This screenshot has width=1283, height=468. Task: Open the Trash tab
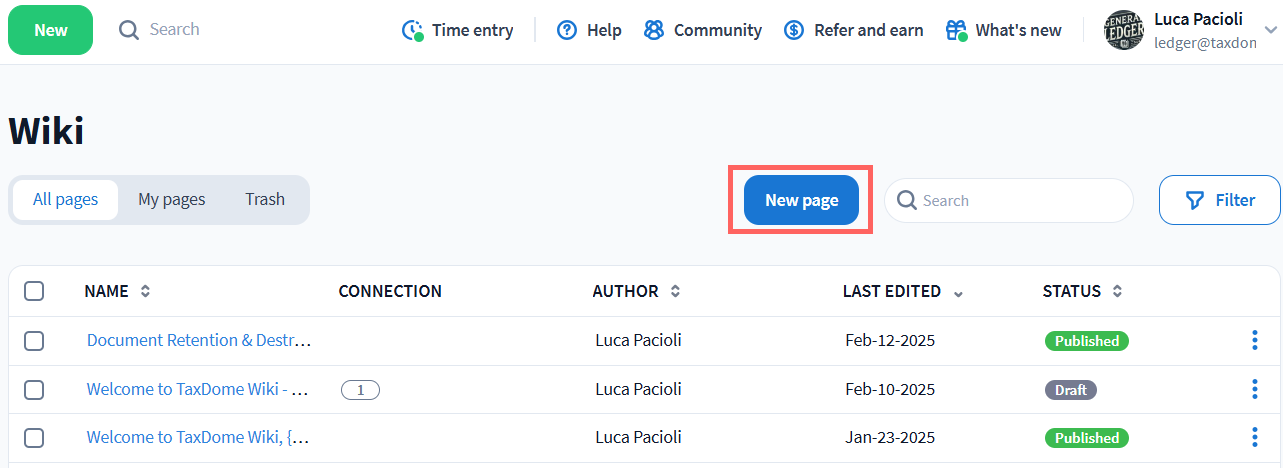click(265, 199)
